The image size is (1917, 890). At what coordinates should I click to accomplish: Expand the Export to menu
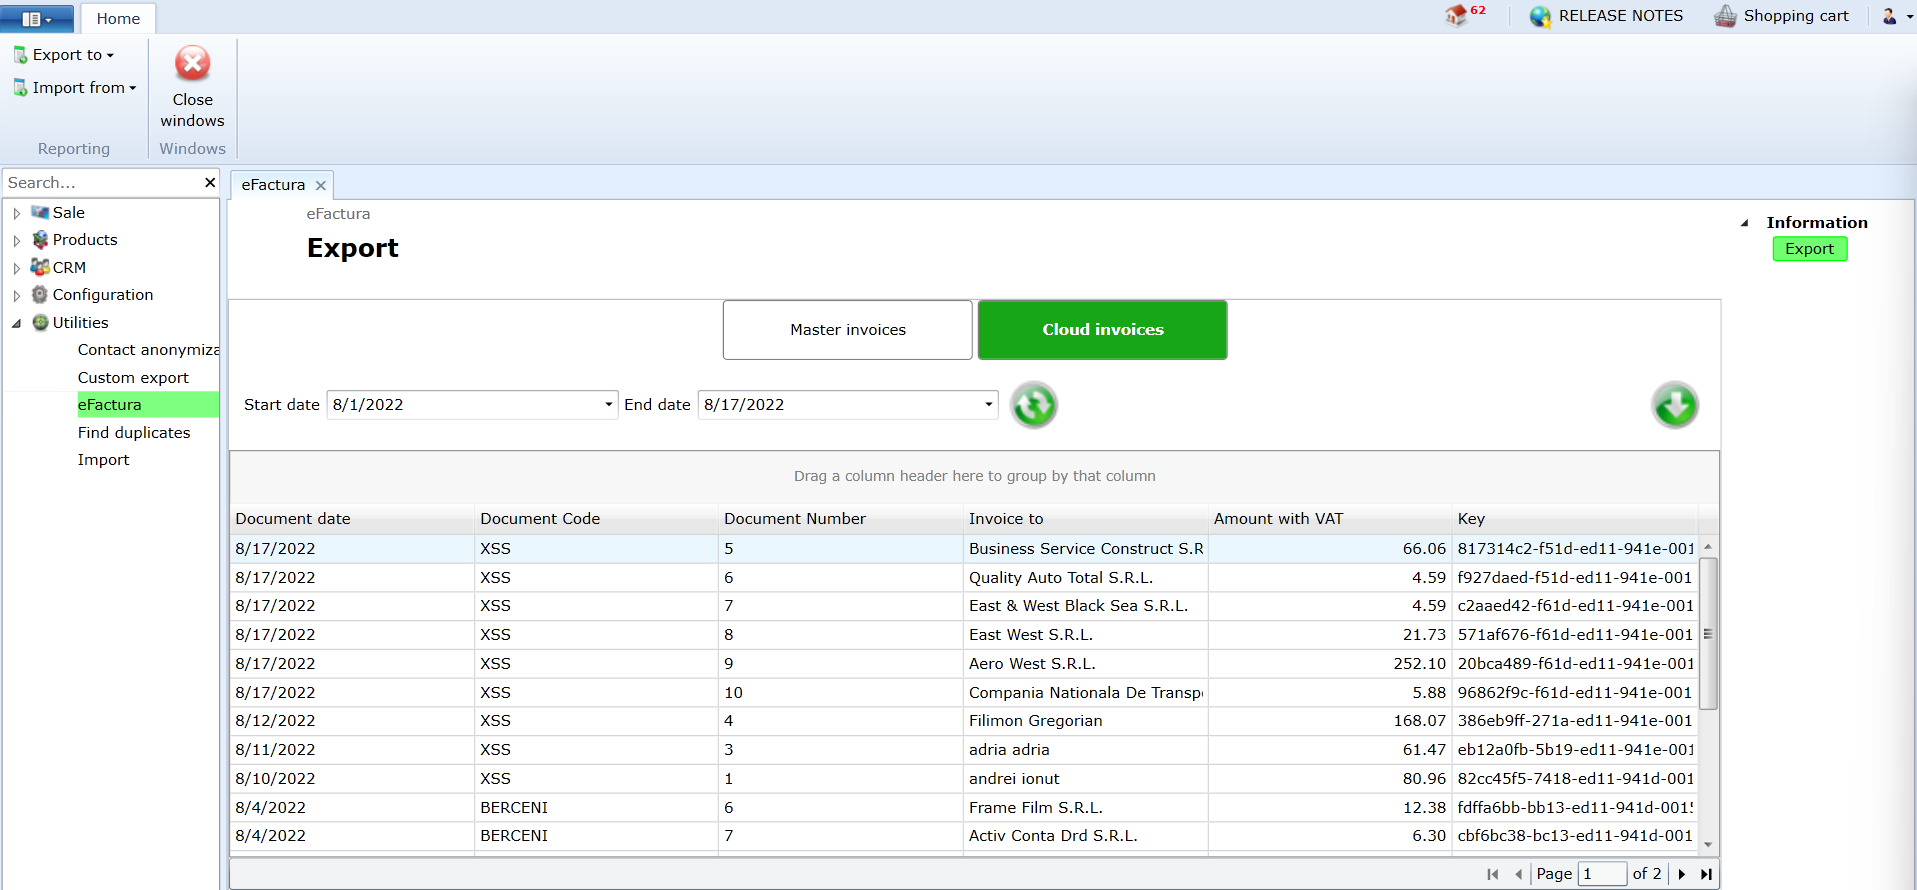click(x=65, y=55)
